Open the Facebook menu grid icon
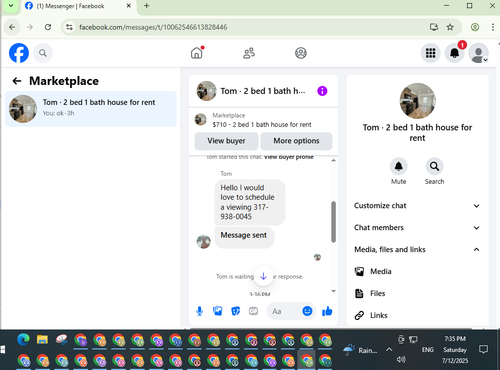Image resolution: width=500 pixels, height=370 pixels. (x=430, y=53)
